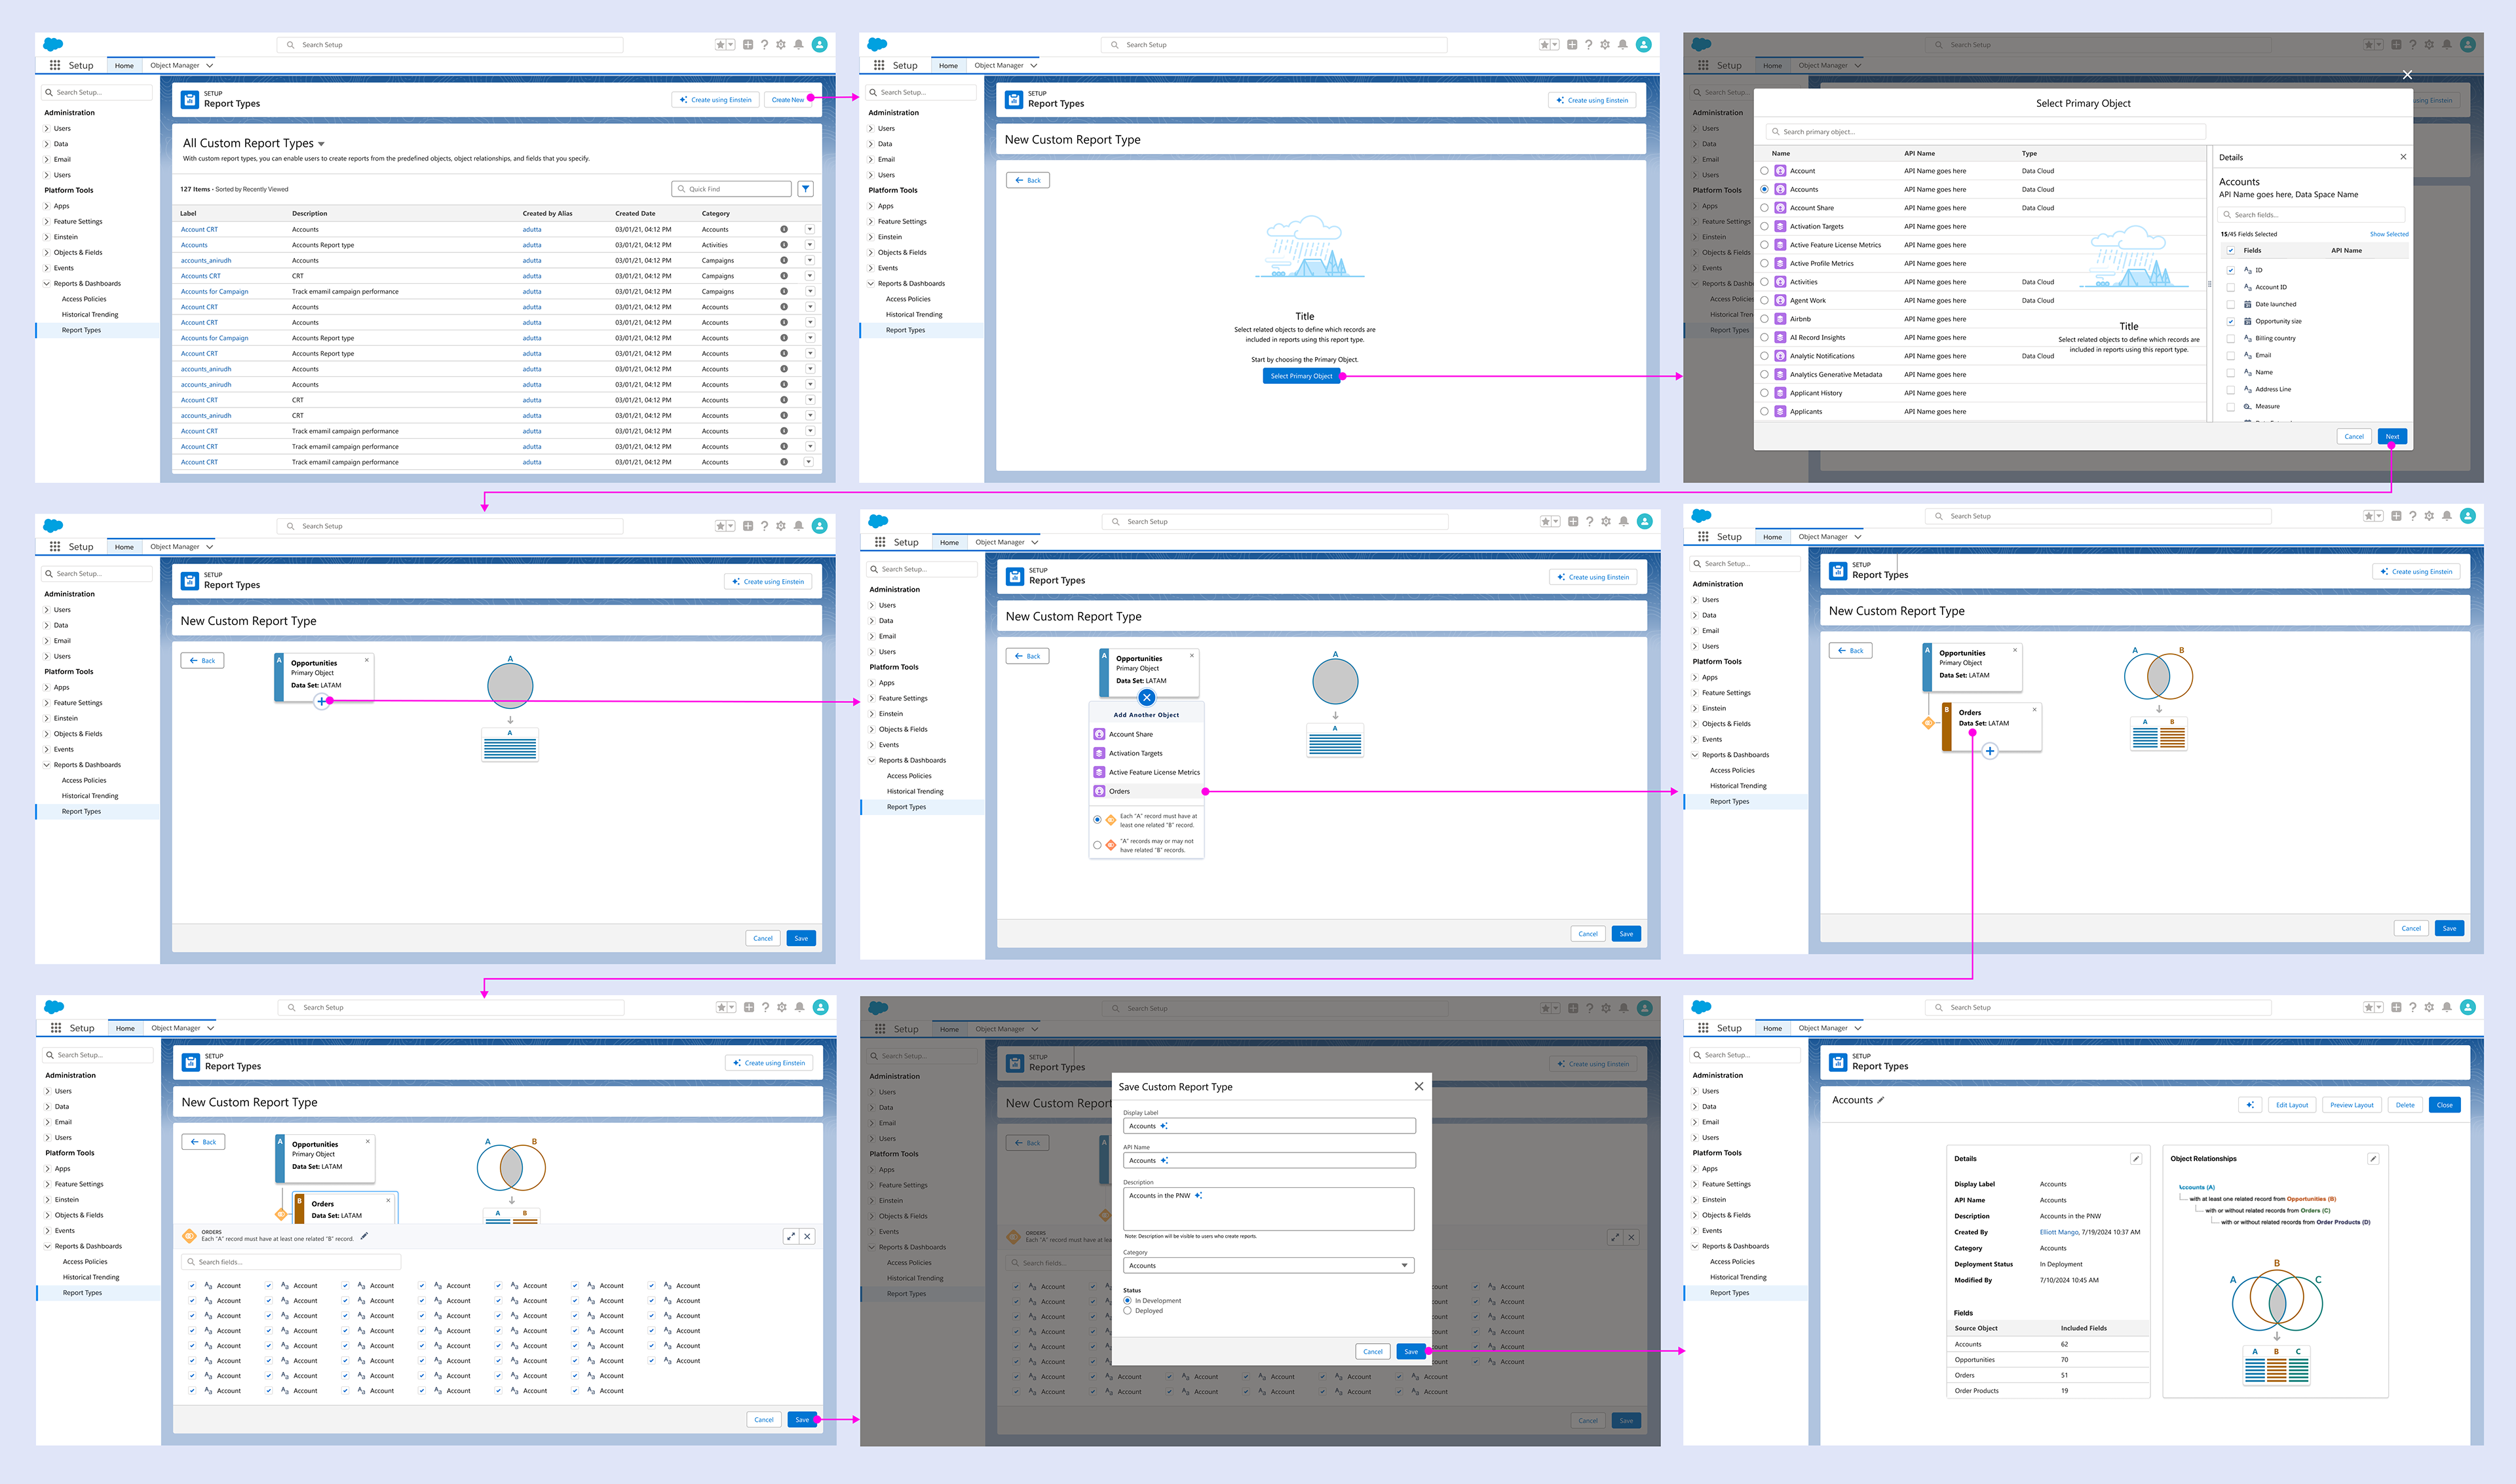Check the Billing country field checkbox
Viewport: 2516px width, 1484px height.
point(2230,338)
